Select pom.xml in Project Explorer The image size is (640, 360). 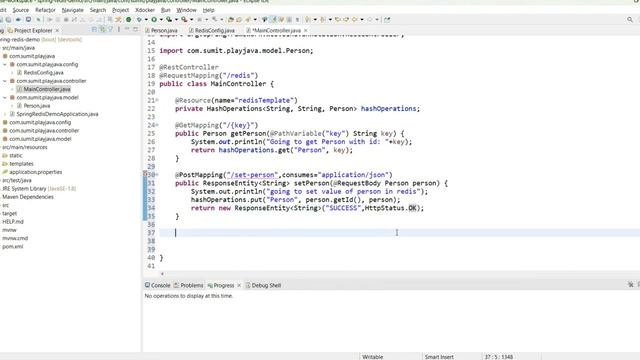coord(13,247)
